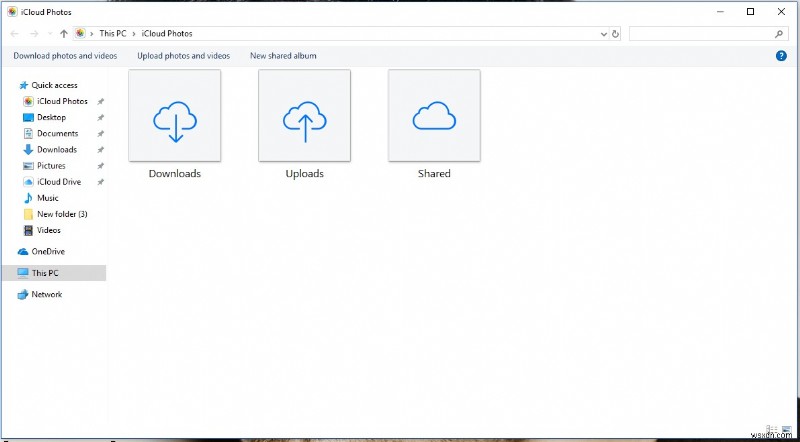This screenshot has height=442, width=800.
Task: Click the OneDrive cloud icon
Action: [x=23, y=252]
